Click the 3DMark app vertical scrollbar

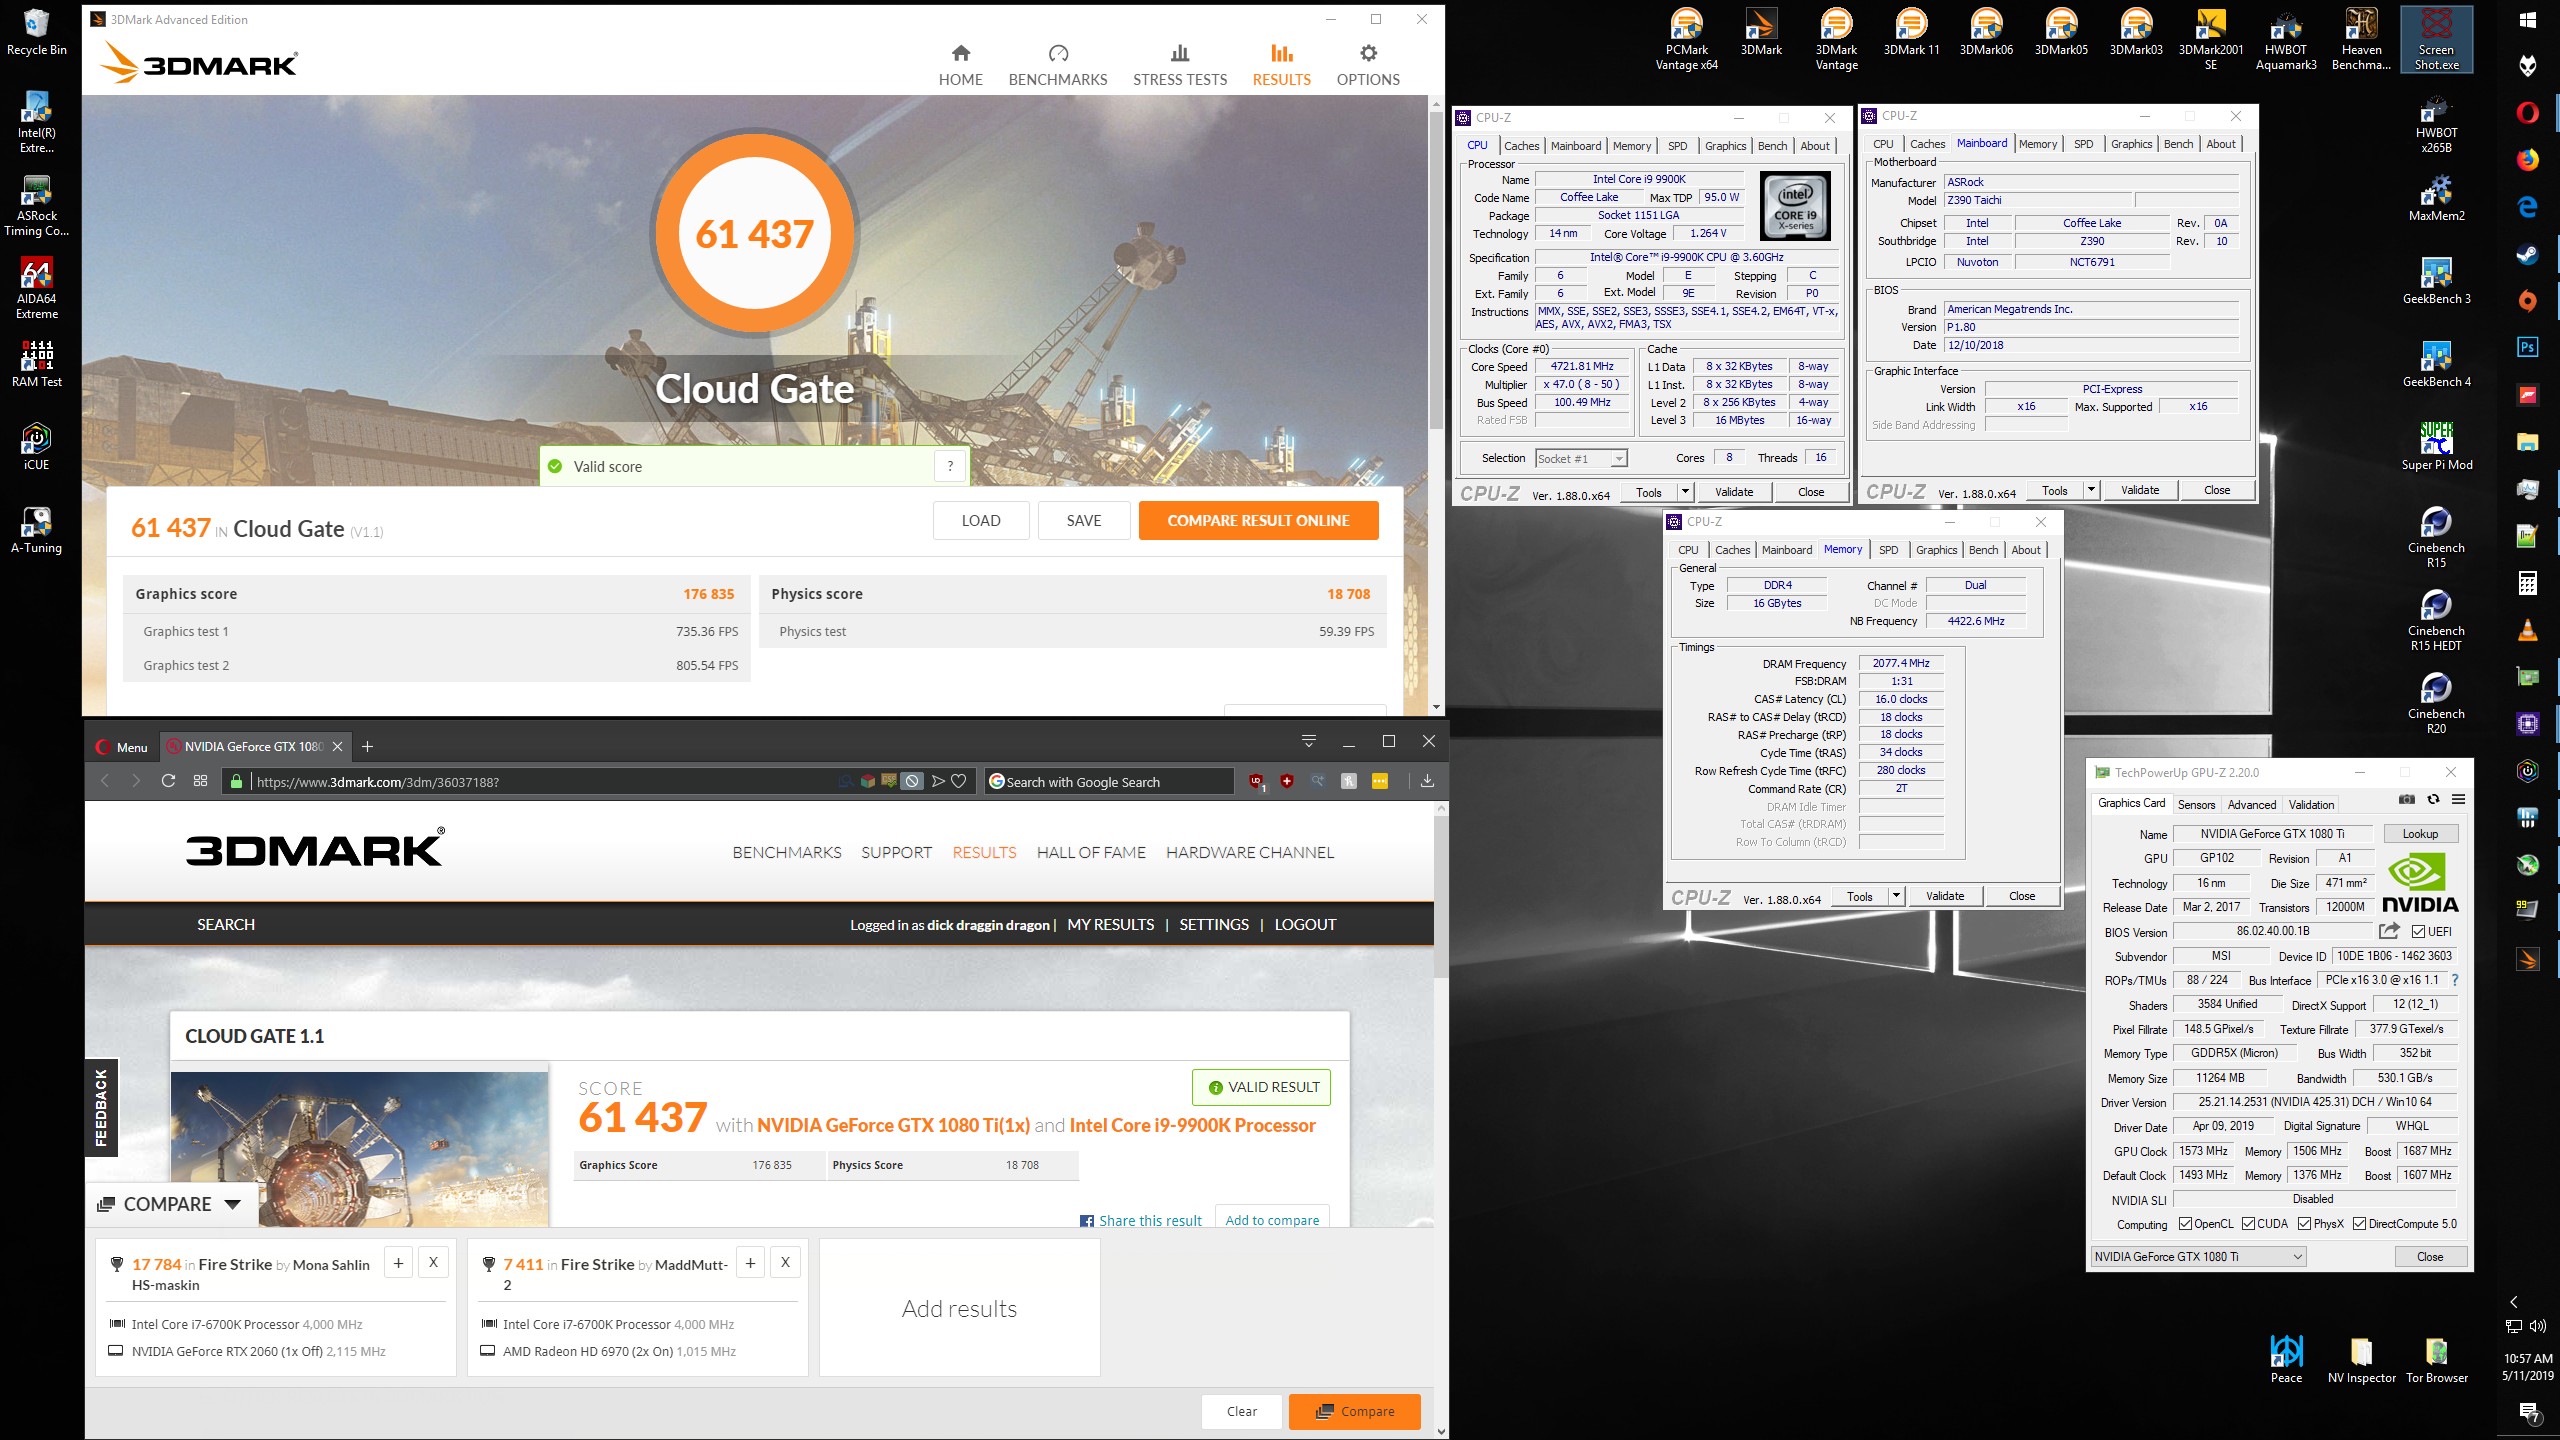1436,270
